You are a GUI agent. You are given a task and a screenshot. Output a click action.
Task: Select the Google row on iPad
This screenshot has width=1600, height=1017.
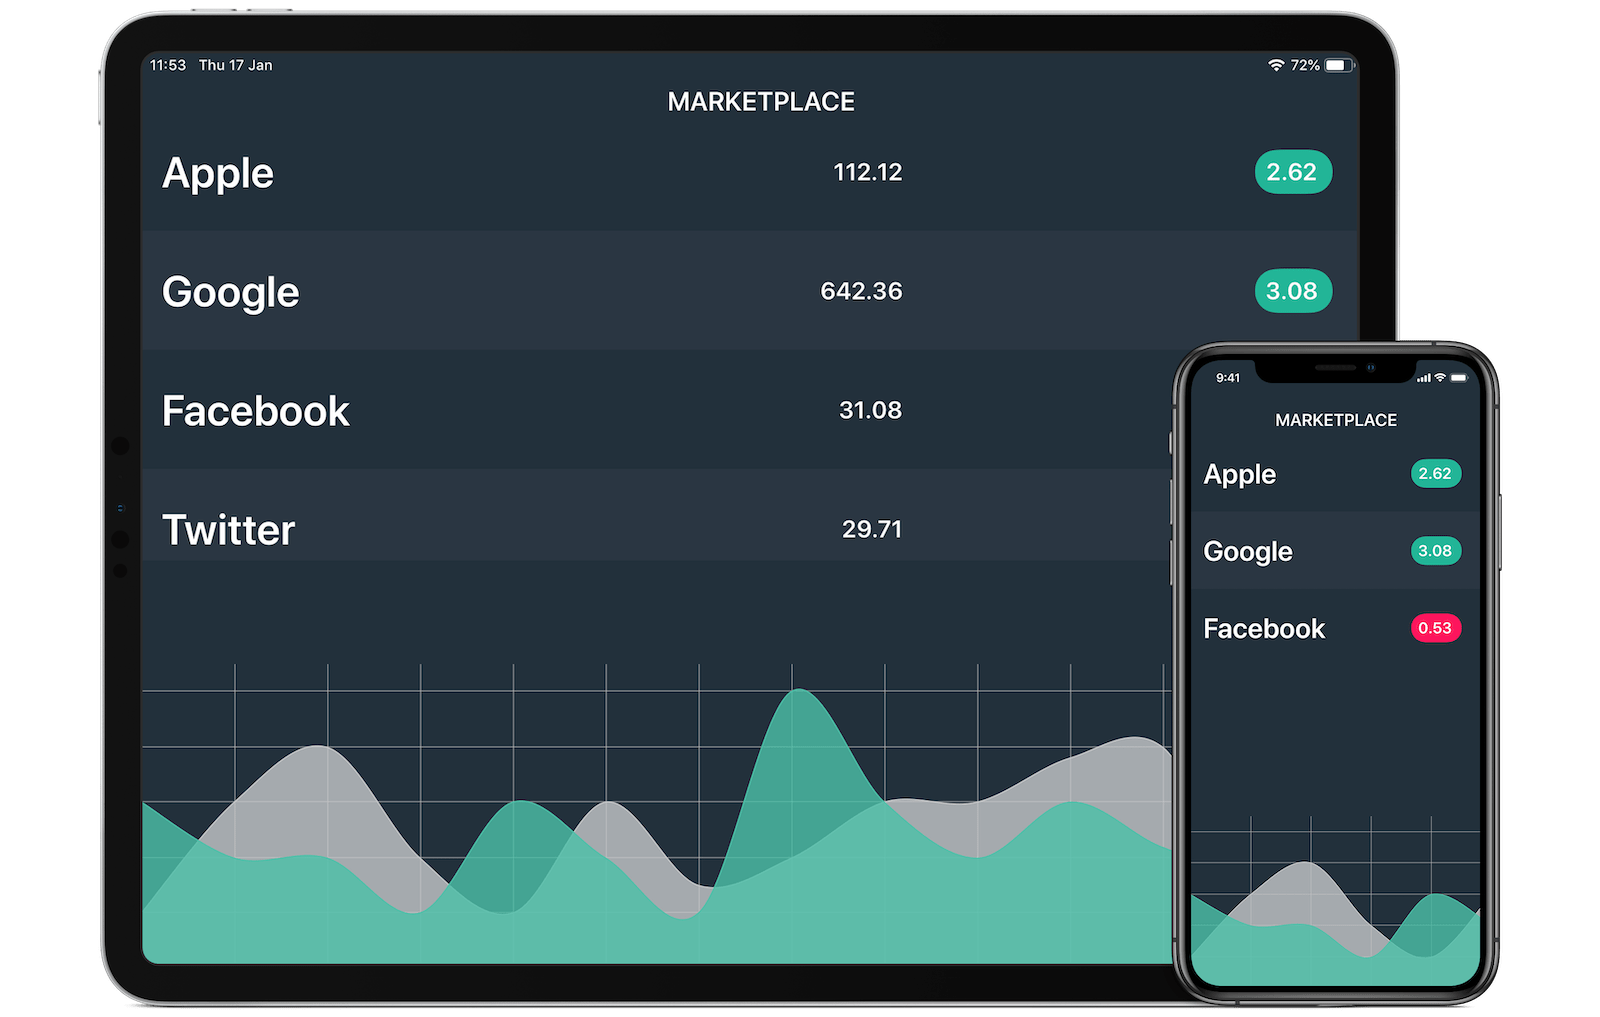point(750,291)
